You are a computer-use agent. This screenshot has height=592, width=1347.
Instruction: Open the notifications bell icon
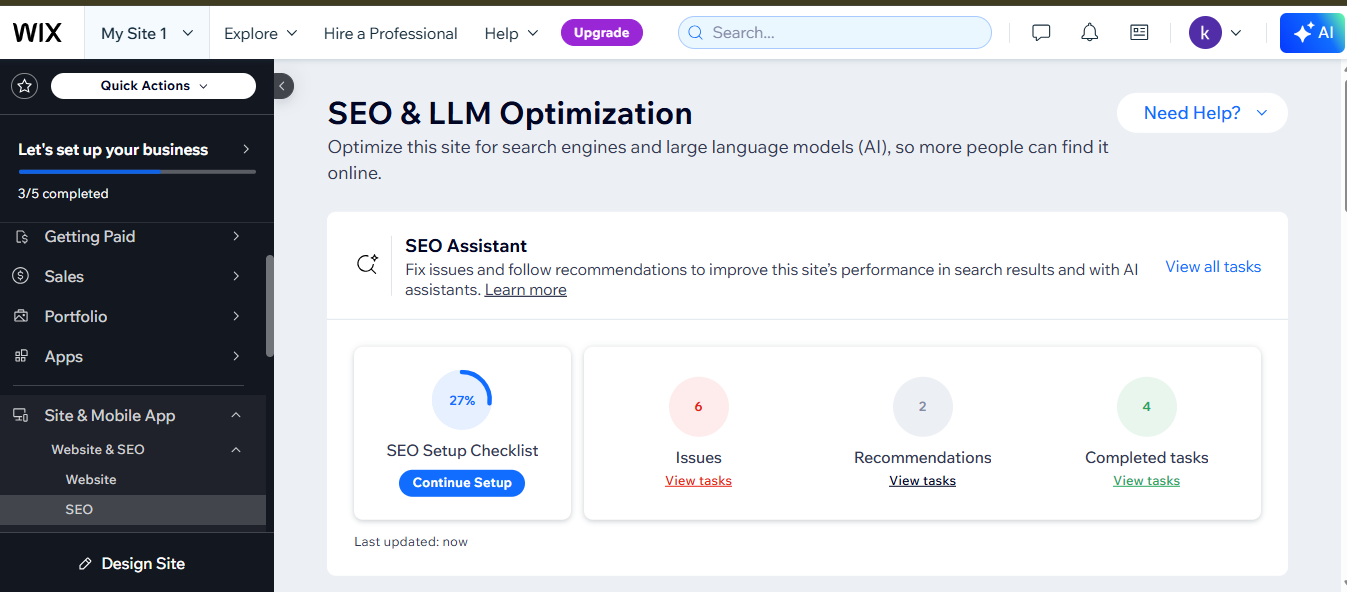click(1090, 33)
